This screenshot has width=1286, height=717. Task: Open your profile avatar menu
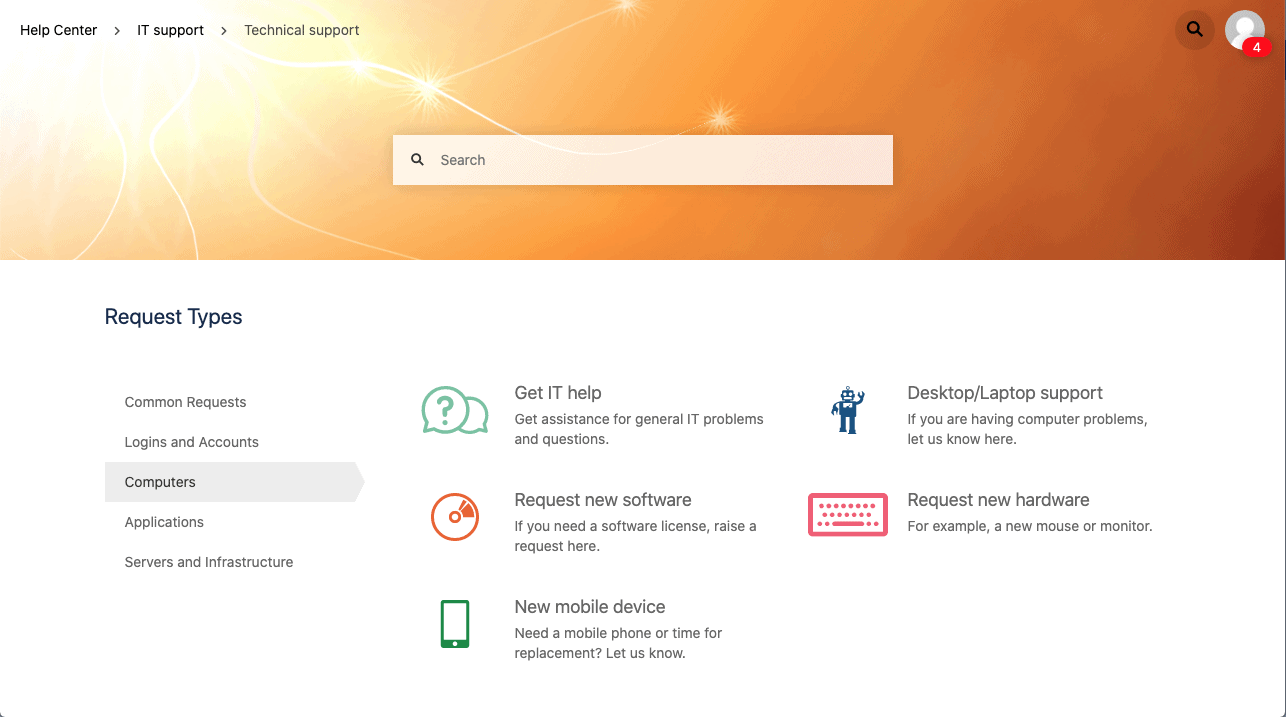1245,30
